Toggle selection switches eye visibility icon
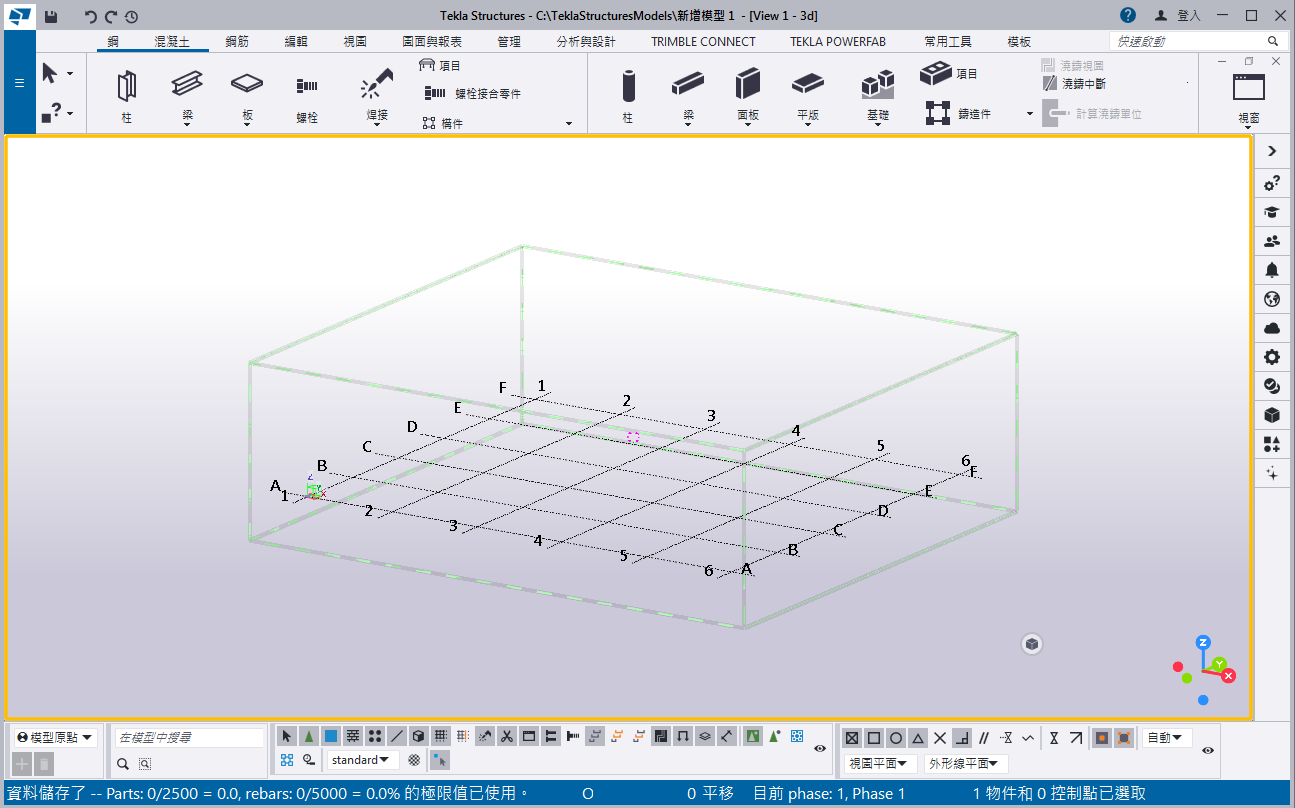Image resolution: width=1295 pixels, height=808 pixels. 820,748
